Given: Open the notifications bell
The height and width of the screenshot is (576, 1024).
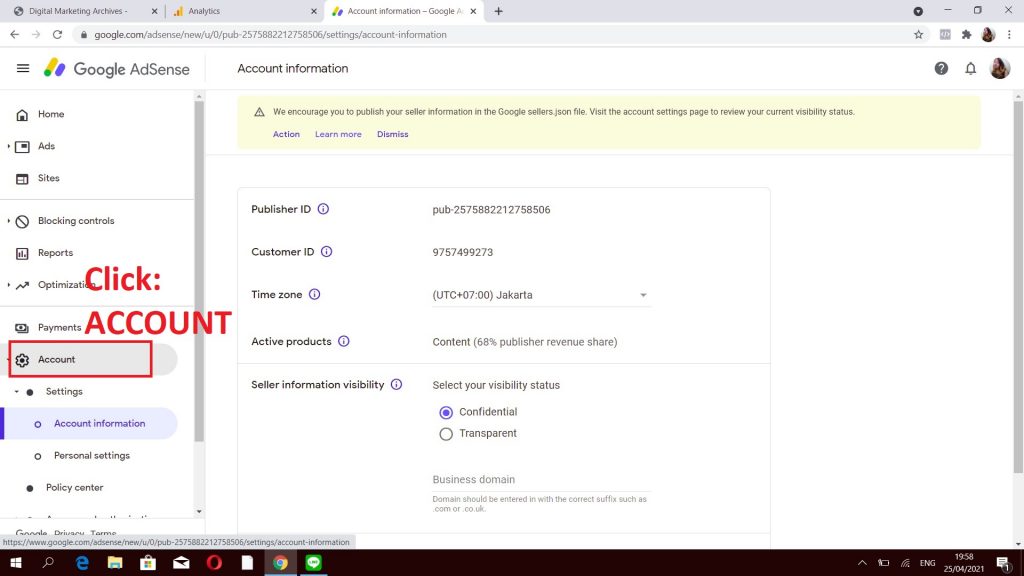Looking at the screenshot, I should 970,69.
